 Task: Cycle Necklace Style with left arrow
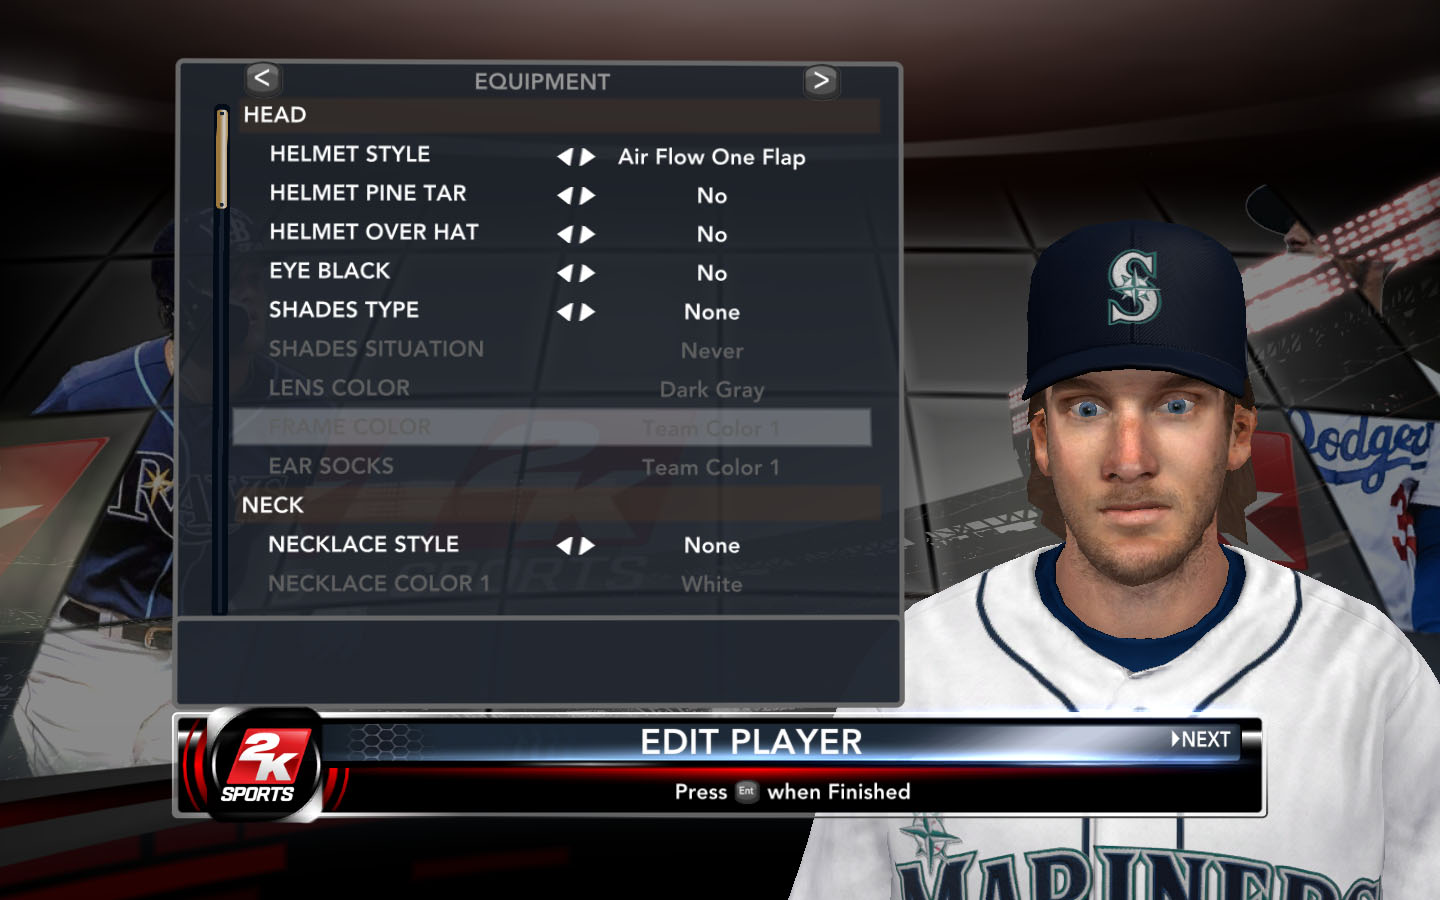[x=565, y=546]
